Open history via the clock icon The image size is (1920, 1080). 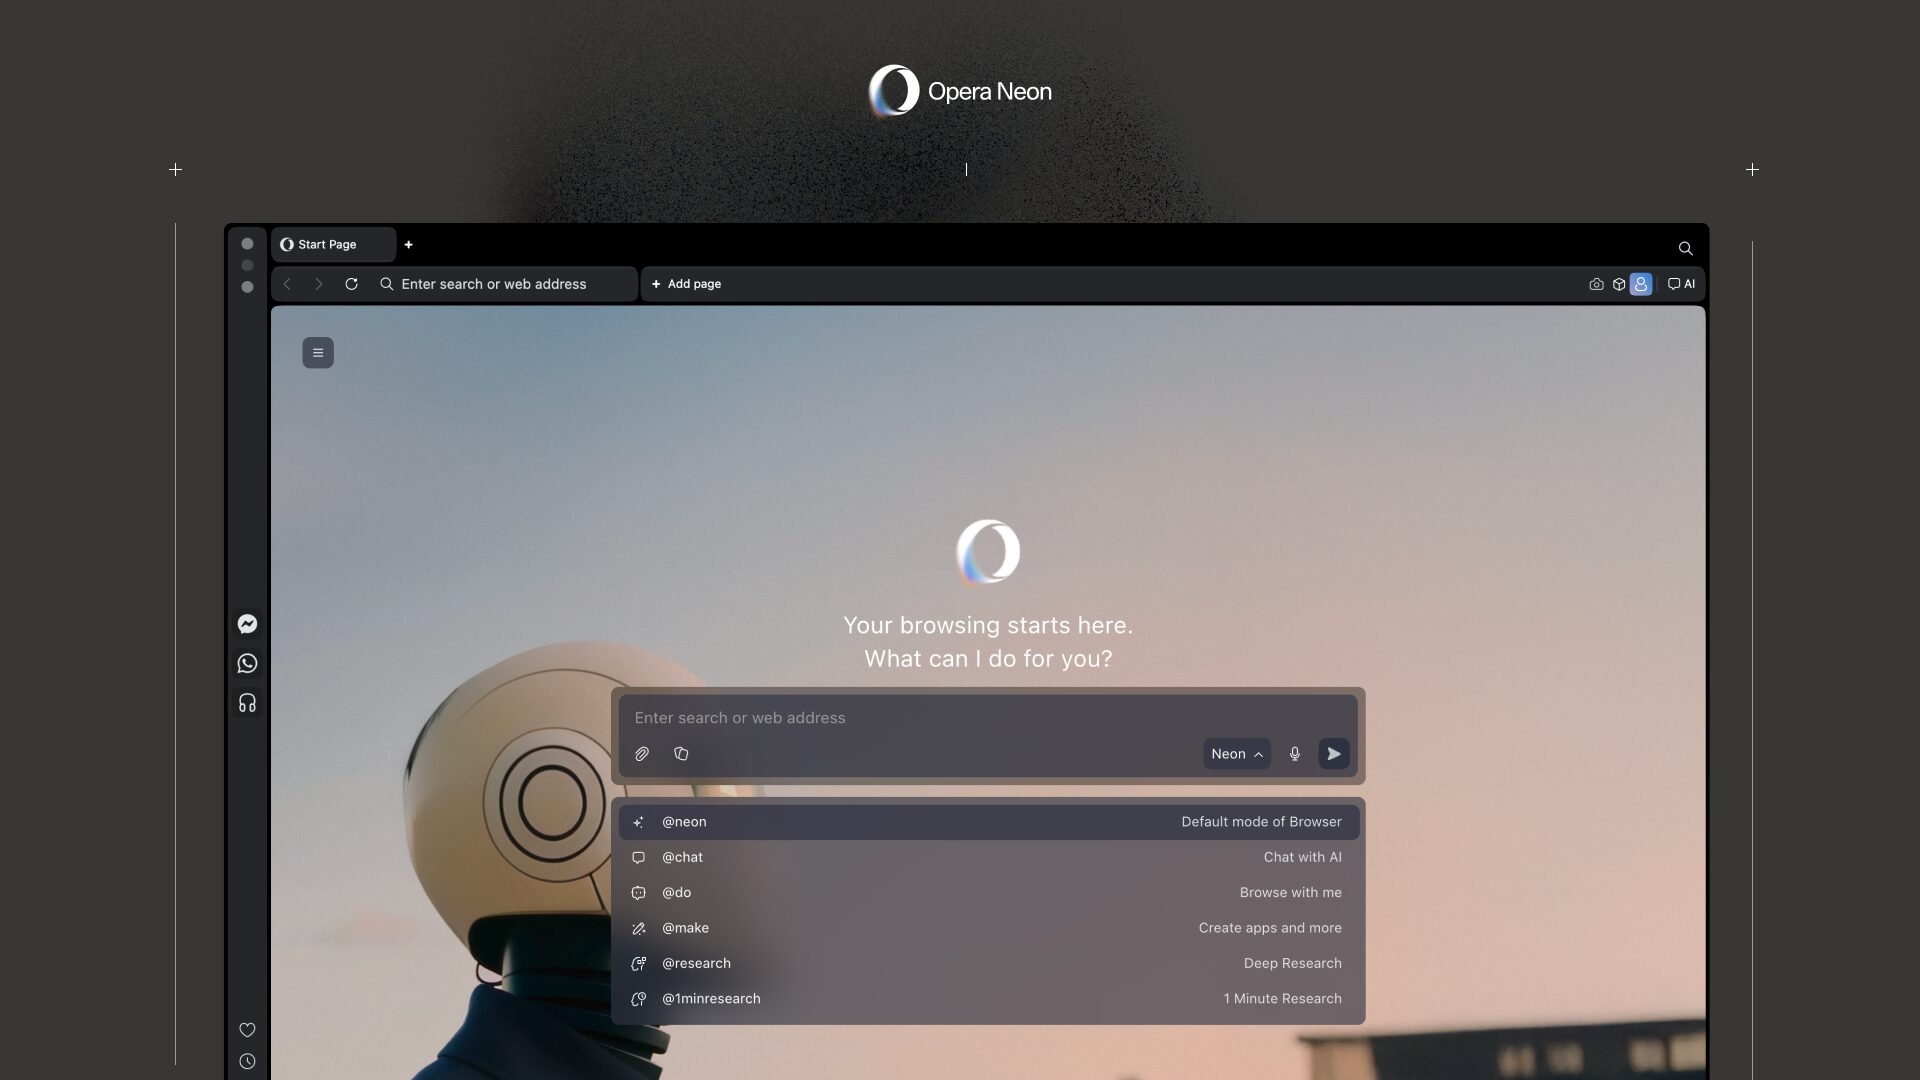click(x=247, y=1061)
